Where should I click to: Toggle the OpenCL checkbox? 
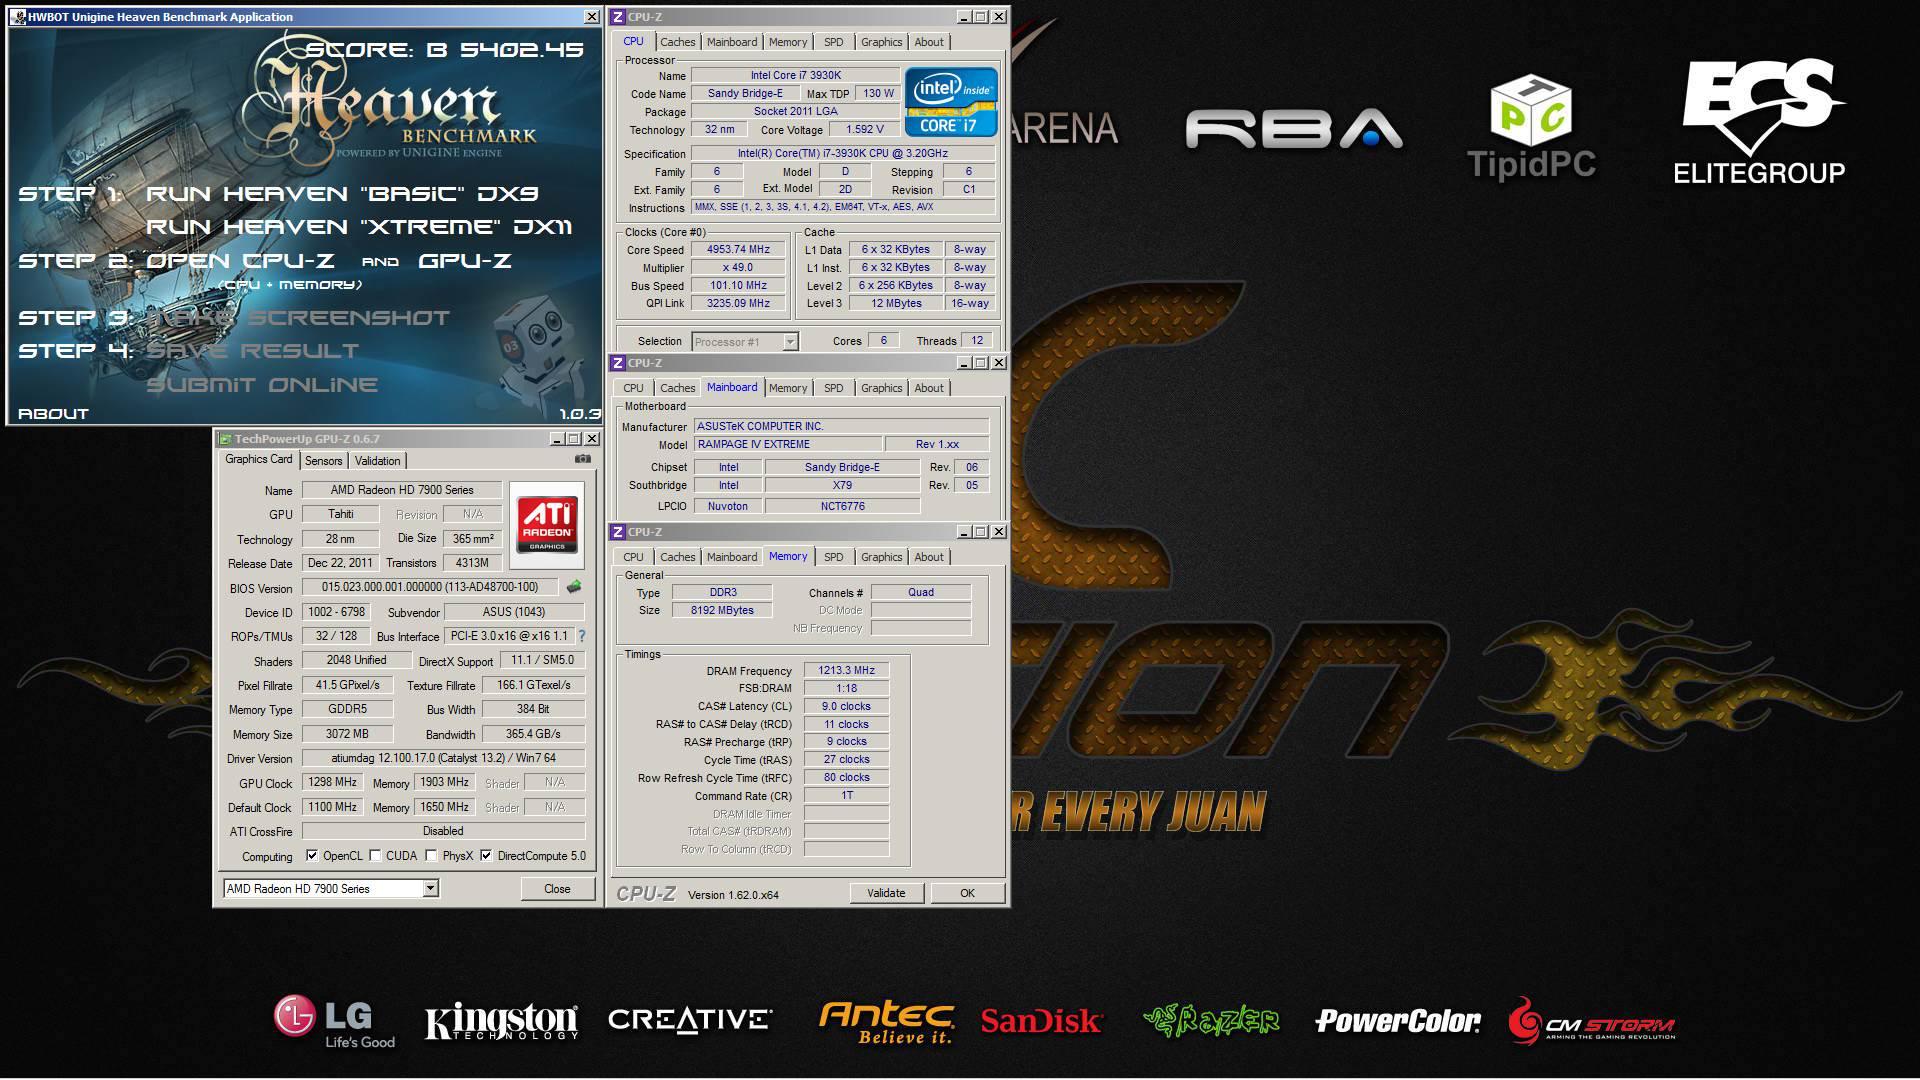(x=312, y=856)
